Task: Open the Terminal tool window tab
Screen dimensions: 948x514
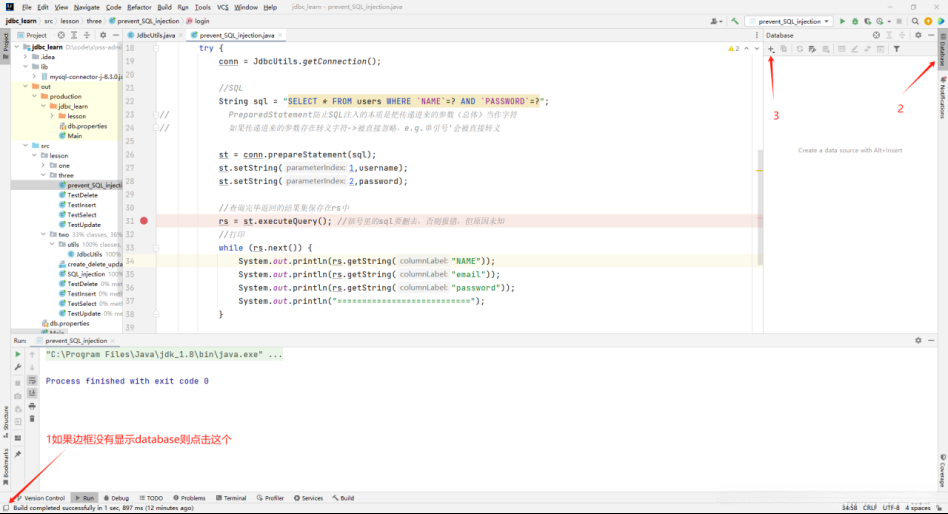Action: click(231, 498)
